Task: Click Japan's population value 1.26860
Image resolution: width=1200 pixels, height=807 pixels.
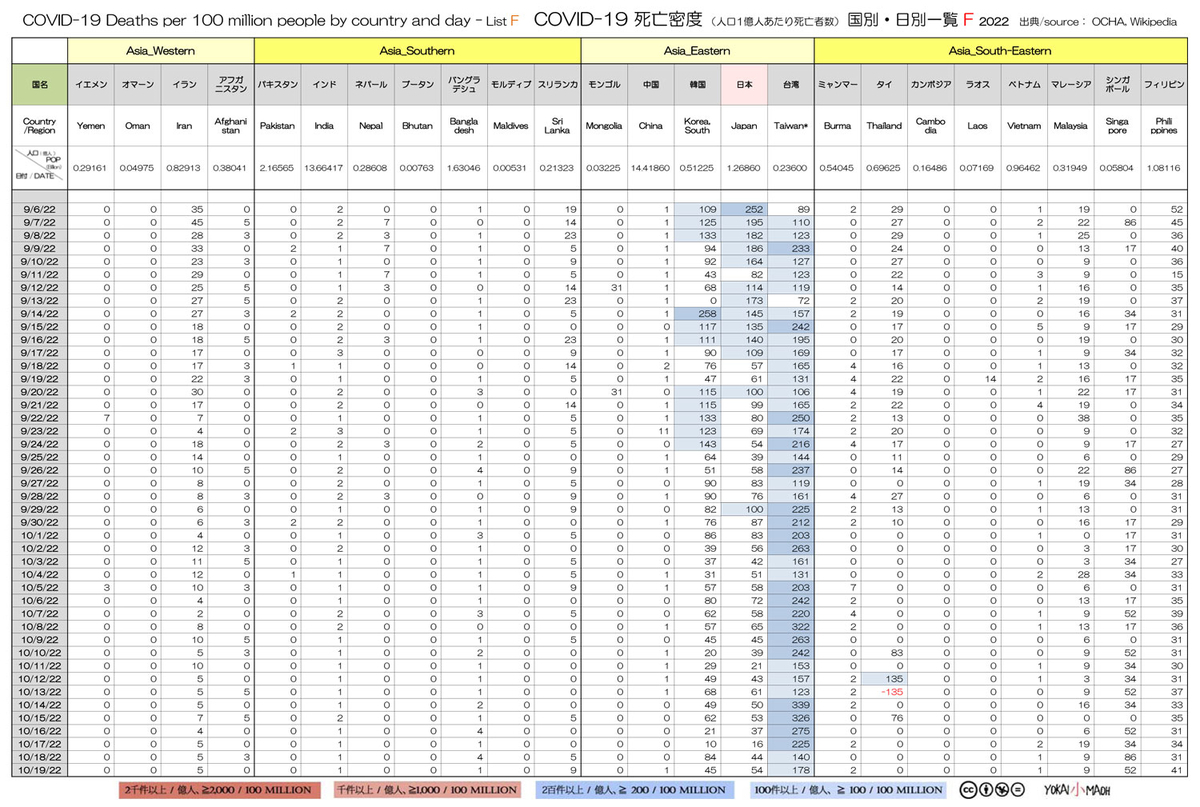Action: [x=744, y=168]
